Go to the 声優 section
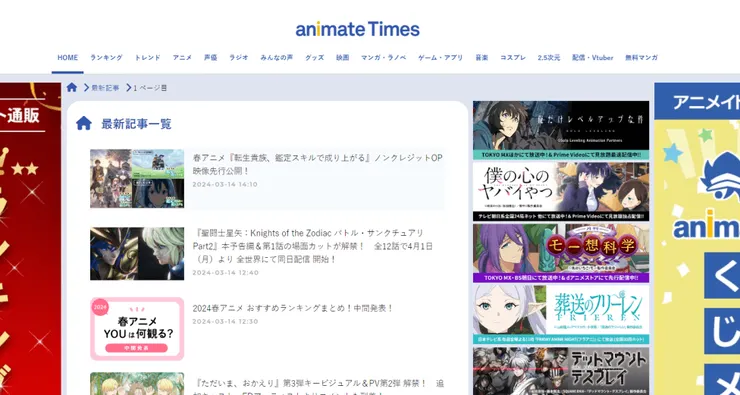Image resolution: width=740 pixels, height=395 pixels. click(210, 58)
